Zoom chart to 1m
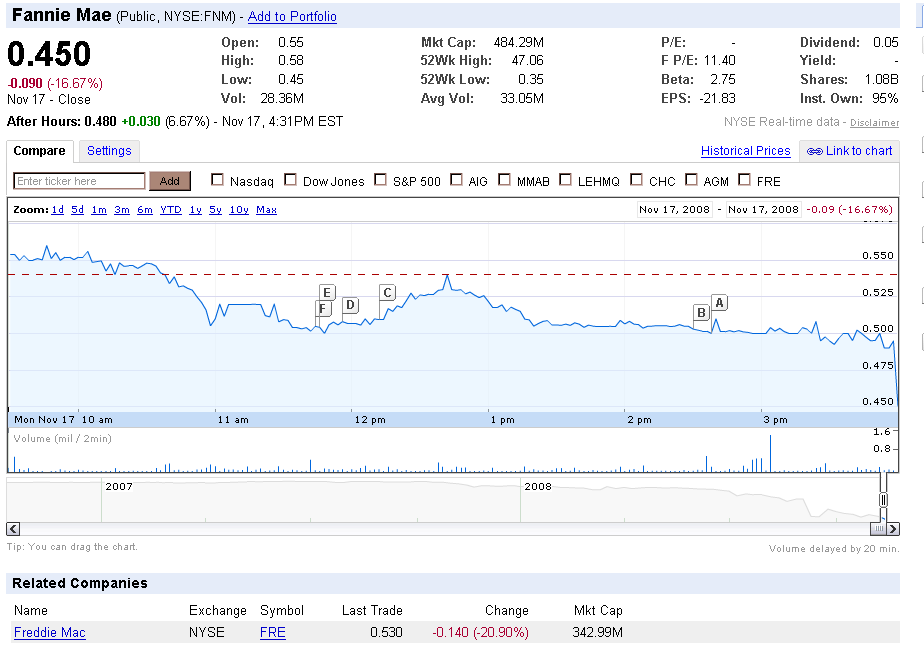 (99, 210)
